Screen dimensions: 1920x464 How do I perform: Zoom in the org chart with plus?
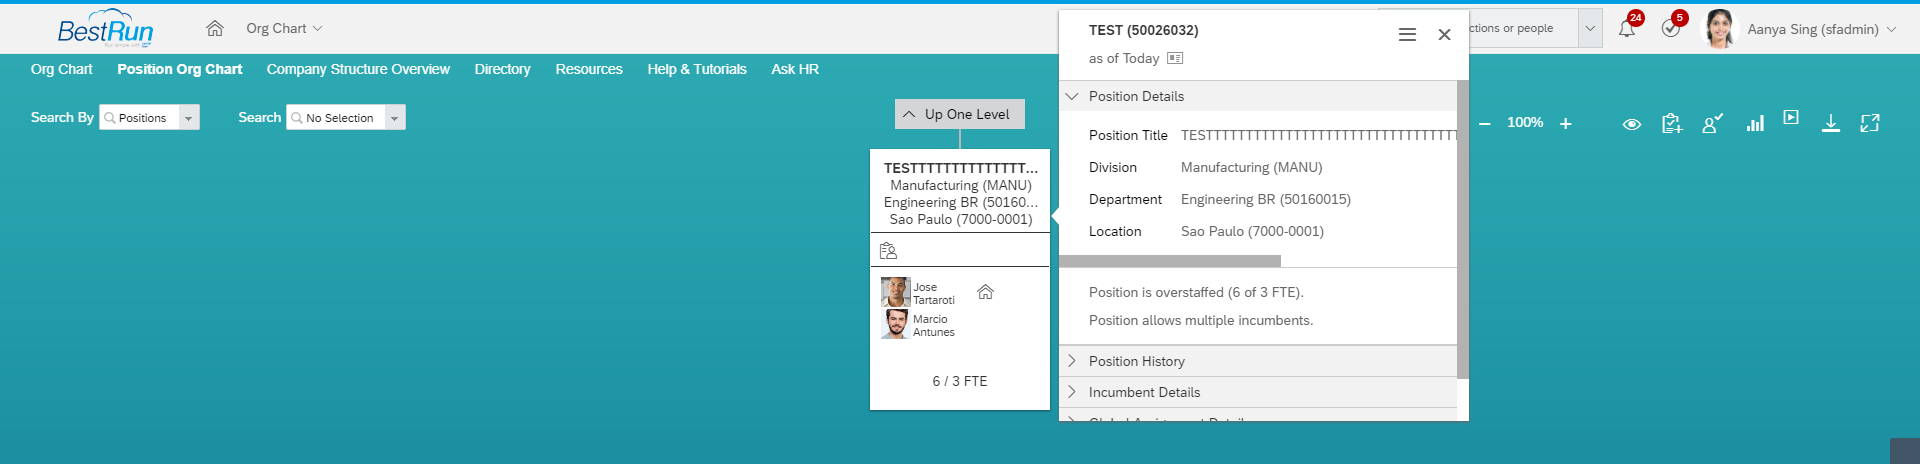(x=1566, y=124)
